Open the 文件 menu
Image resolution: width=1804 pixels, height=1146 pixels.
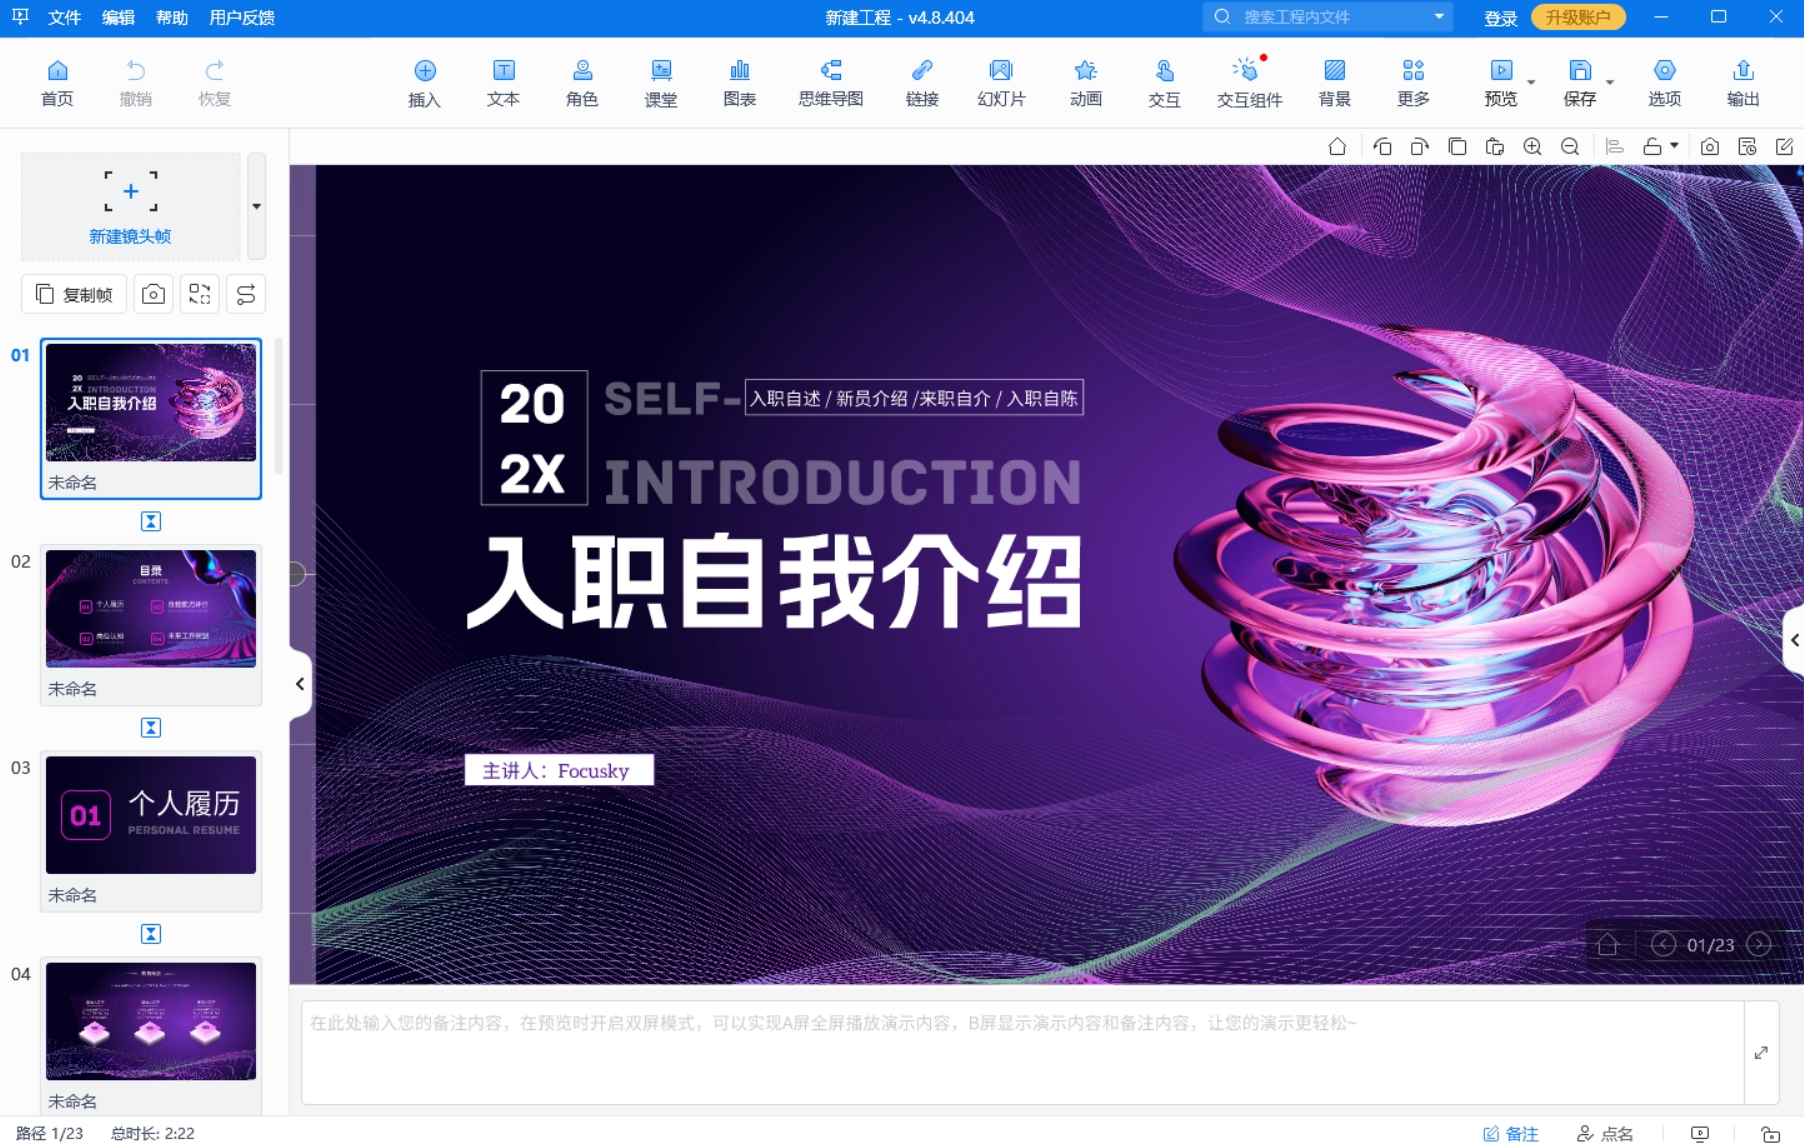point(64,17)
